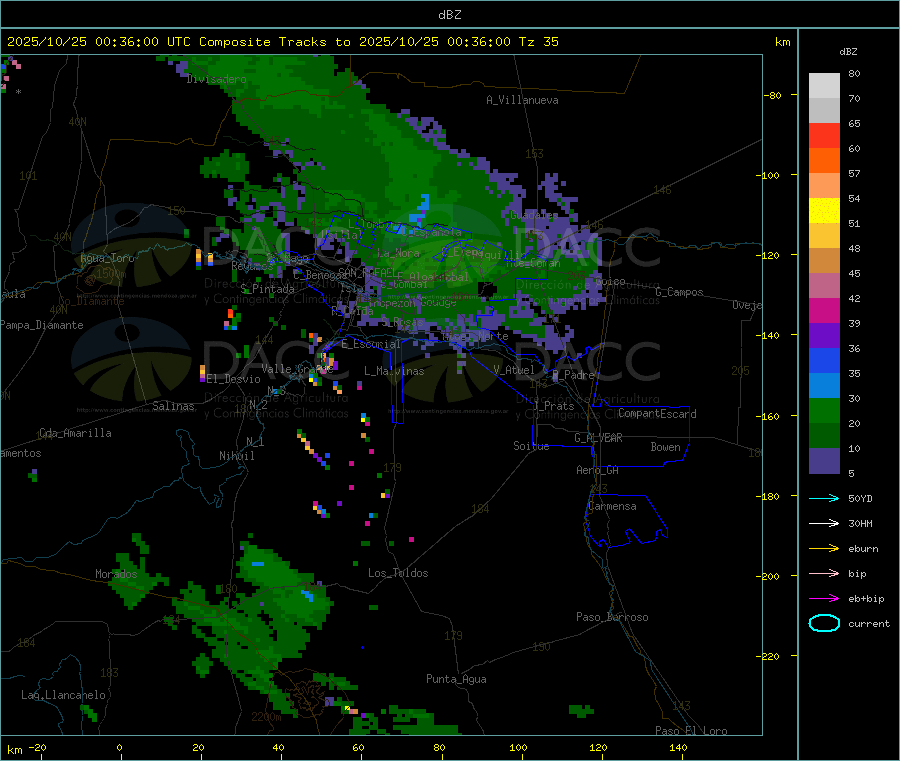
Task: Click the 'Bowen' map label
Action: (665, 447)
